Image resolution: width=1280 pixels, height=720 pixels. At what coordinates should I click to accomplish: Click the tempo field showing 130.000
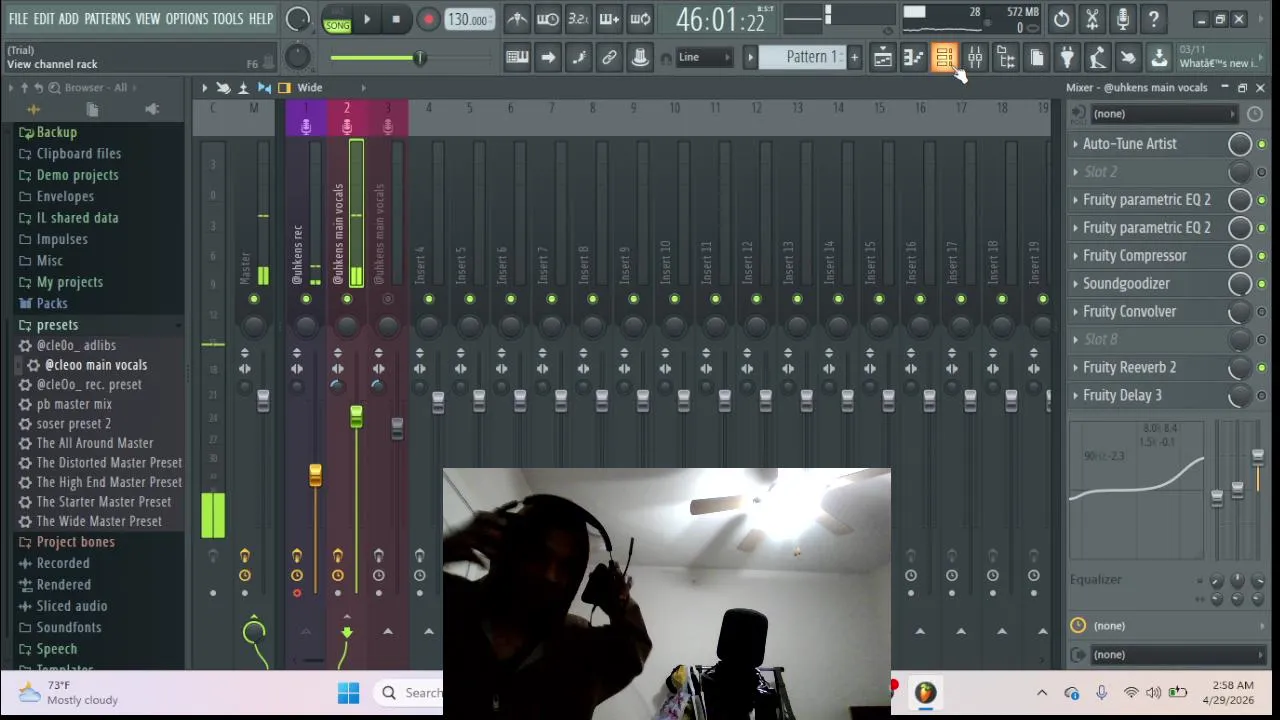click(x=468, y=20)
